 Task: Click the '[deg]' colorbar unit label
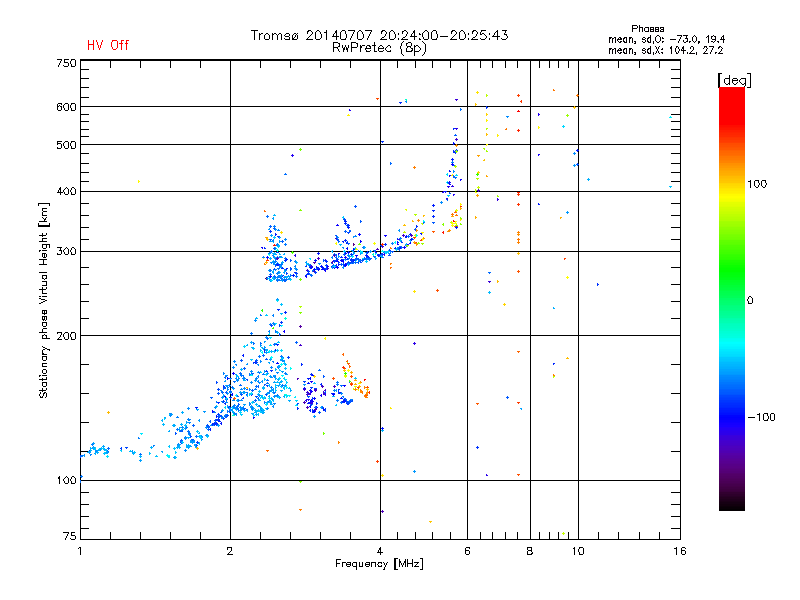point(734,80)
